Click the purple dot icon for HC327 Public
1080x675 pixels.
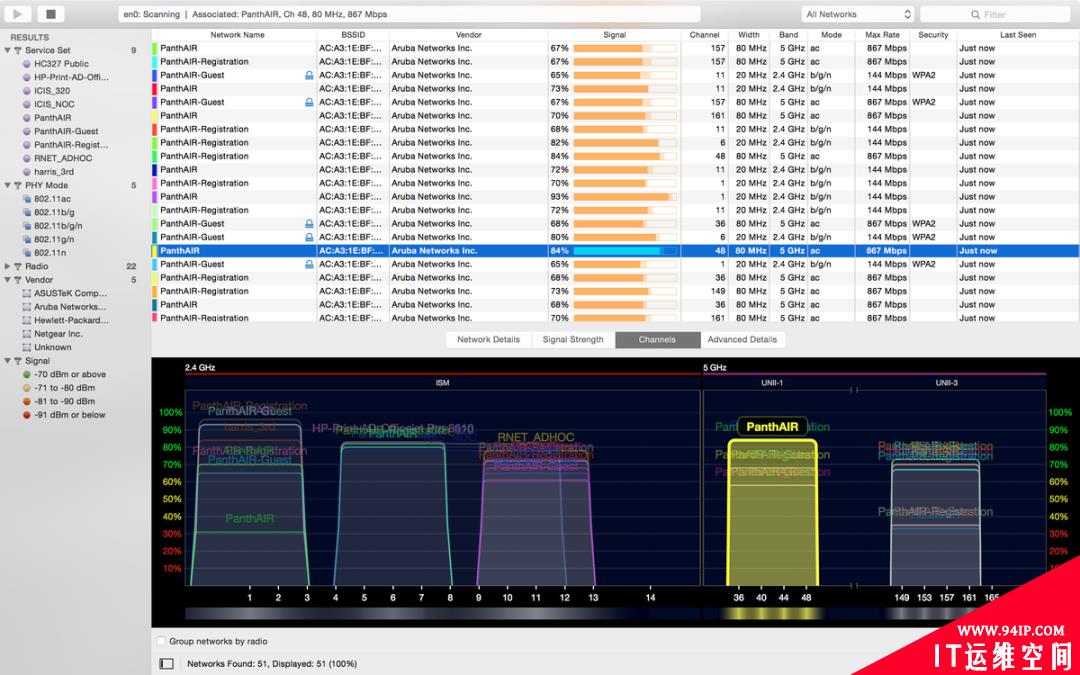point(27,63)
